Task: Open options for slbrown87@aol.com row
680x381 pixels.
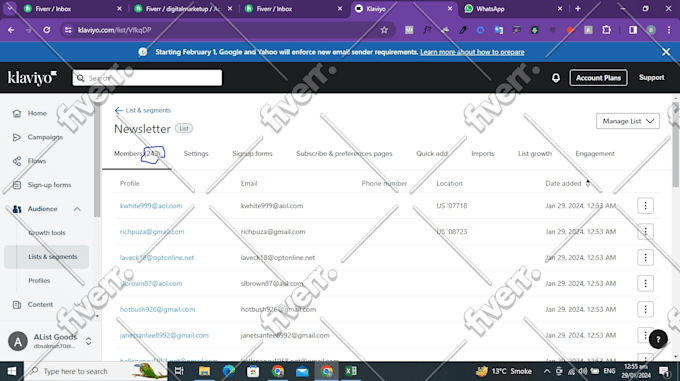Action: 645,283
